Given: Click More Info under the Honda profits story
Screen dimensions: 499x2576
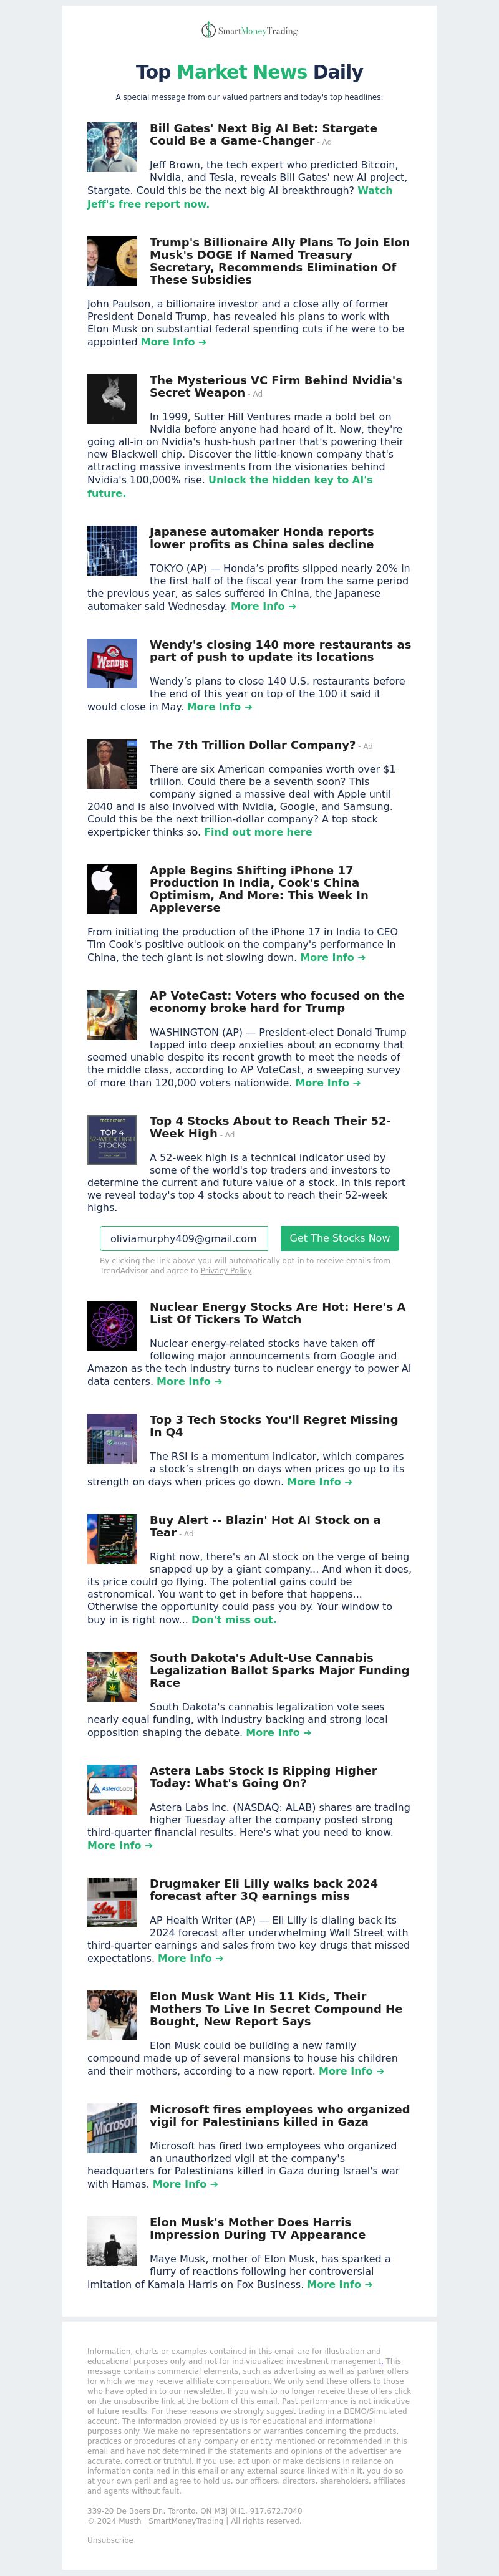Looking at the screenshot, I should click(263, 606).
